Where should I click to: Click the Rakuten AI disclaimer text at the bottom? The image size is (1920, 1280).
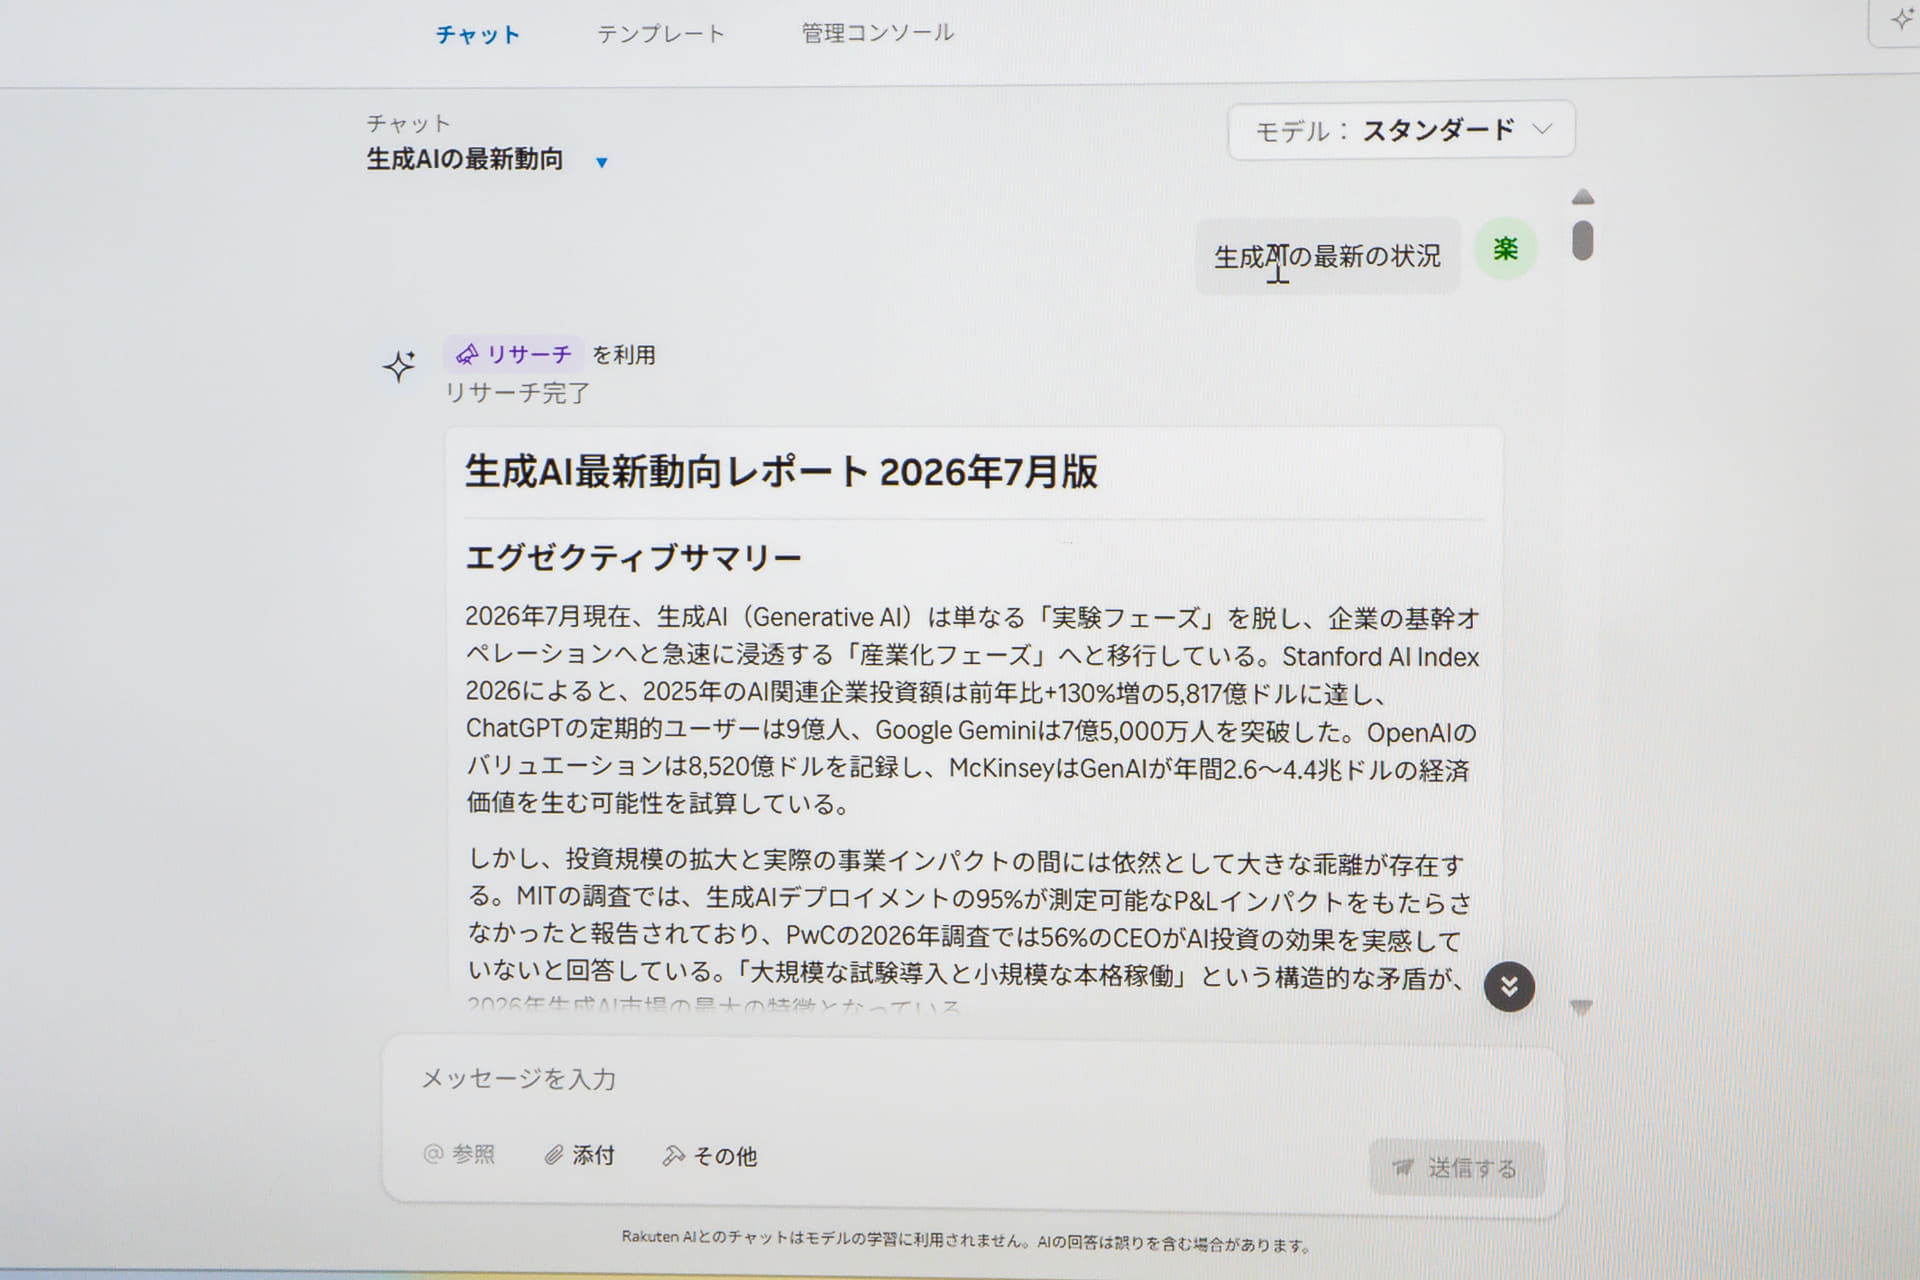click(966, 1242)
